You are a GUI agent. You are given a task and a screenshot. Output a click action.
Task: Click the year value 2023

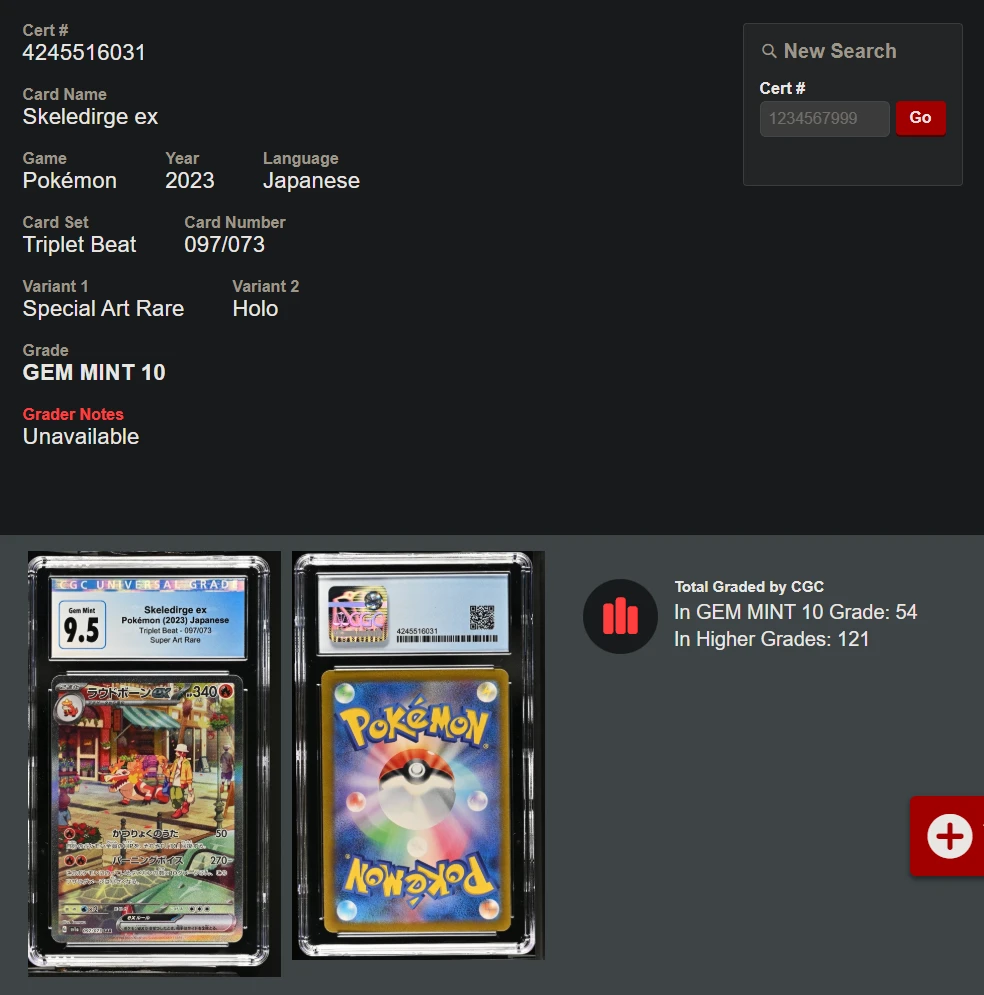[190, 181]
